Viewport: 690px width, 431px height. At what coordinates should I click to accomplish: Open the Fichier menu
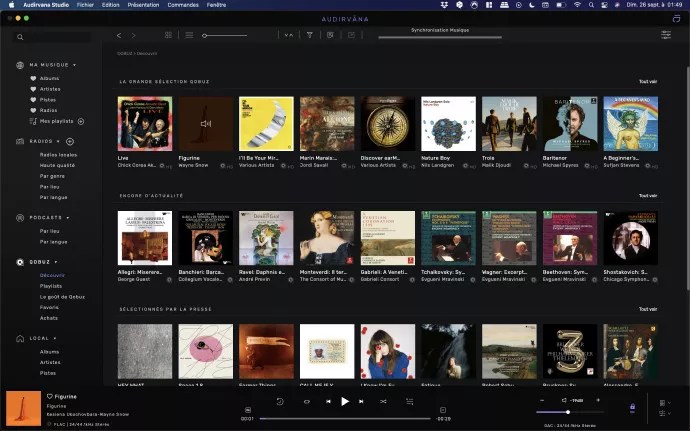pyautogui.click(x=85, y=5)
